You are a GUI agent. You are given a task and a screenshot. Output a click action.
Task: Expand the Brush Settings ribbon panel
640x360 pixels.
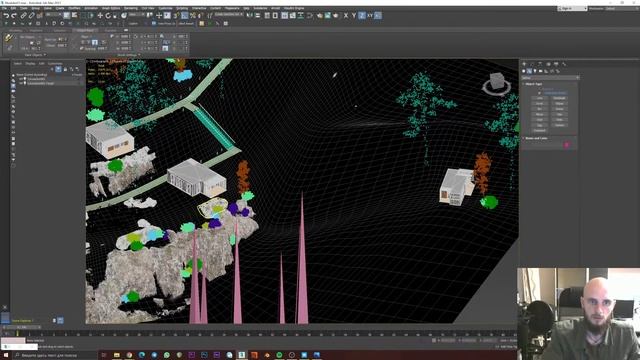pyautogui.click(x=128, y=55)
